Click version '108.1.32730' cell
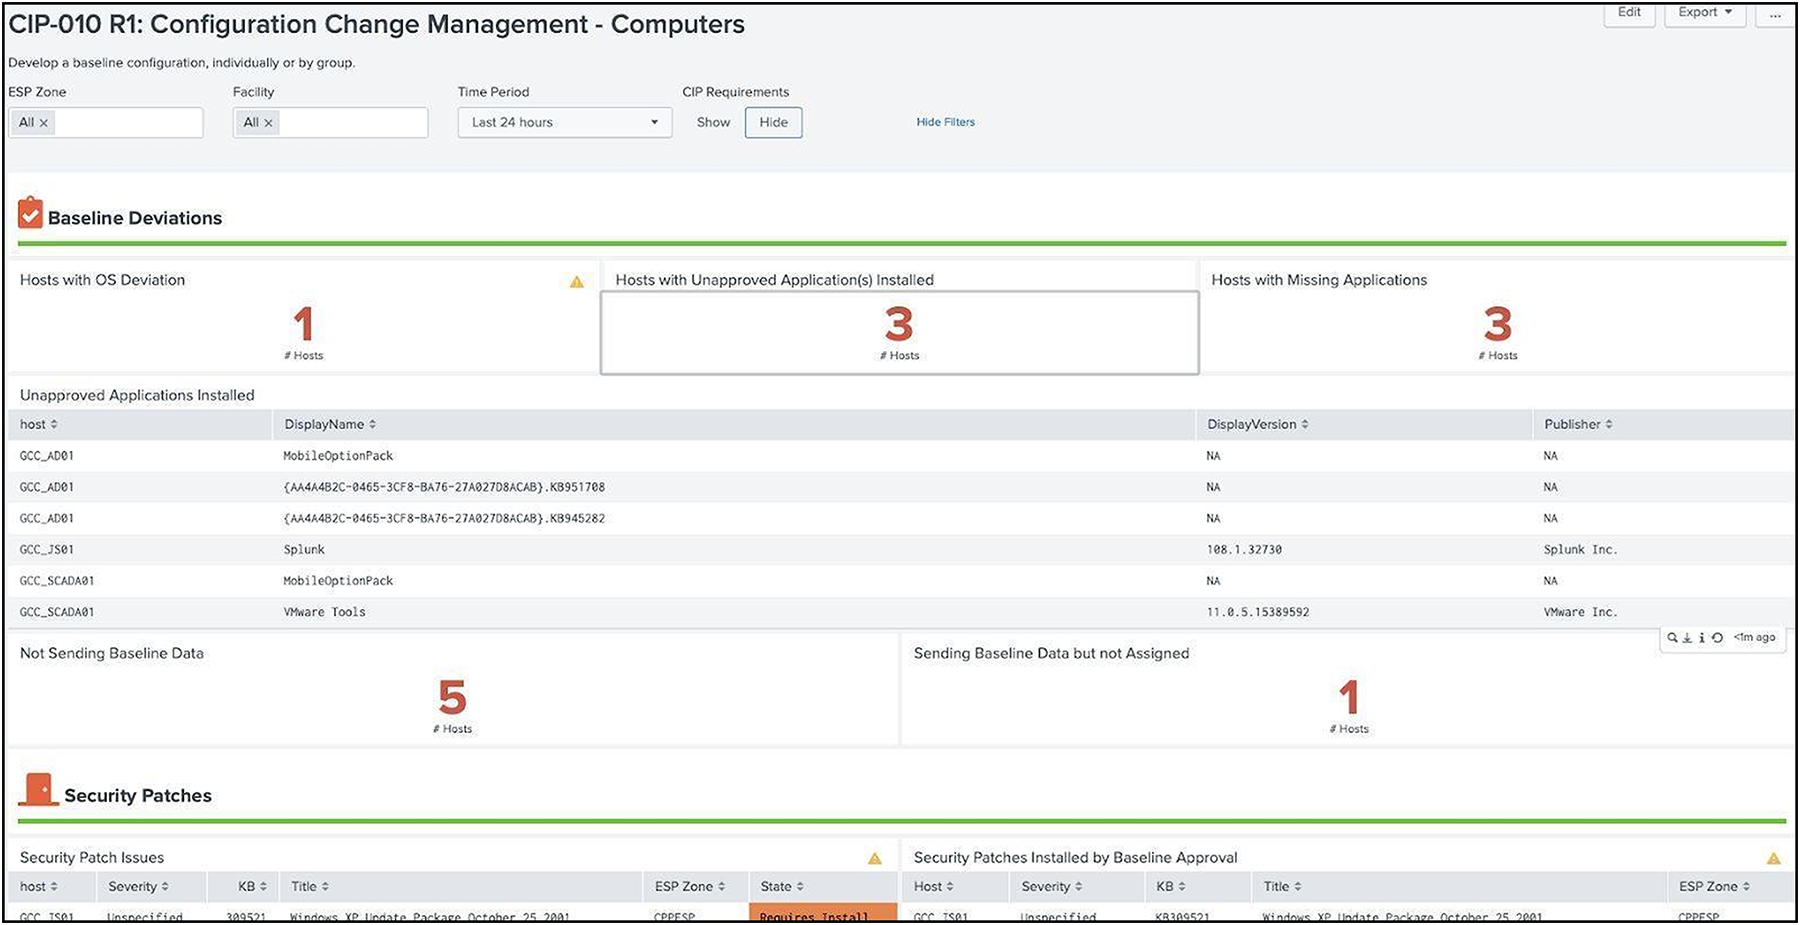Screen dimensions: 1800x925 (1244, 549)
